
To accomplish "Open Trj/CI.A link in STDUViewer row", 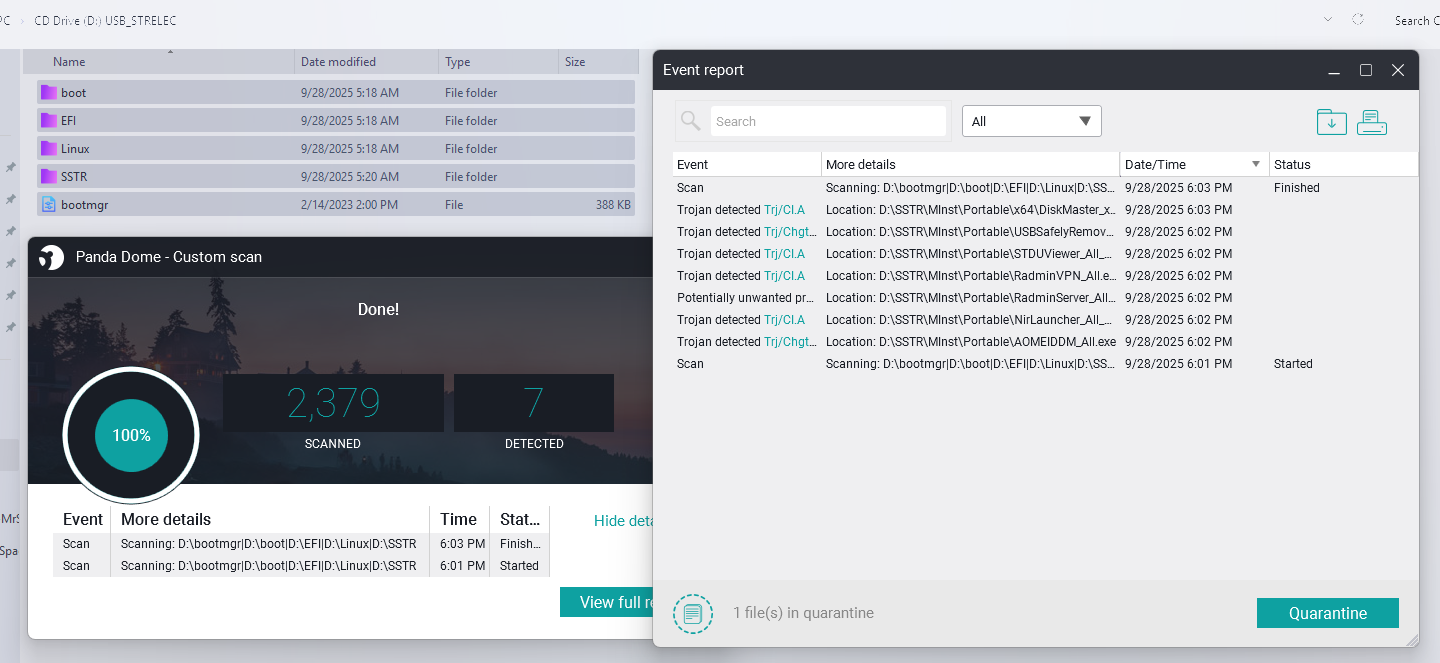I will click(x=785, y=254).
